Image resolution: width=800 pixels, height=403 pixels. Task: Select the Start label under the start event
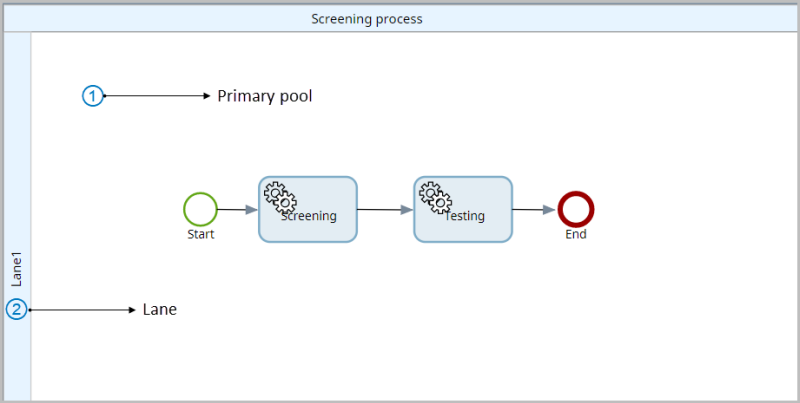pyautogui.click(x=200, y=235)
